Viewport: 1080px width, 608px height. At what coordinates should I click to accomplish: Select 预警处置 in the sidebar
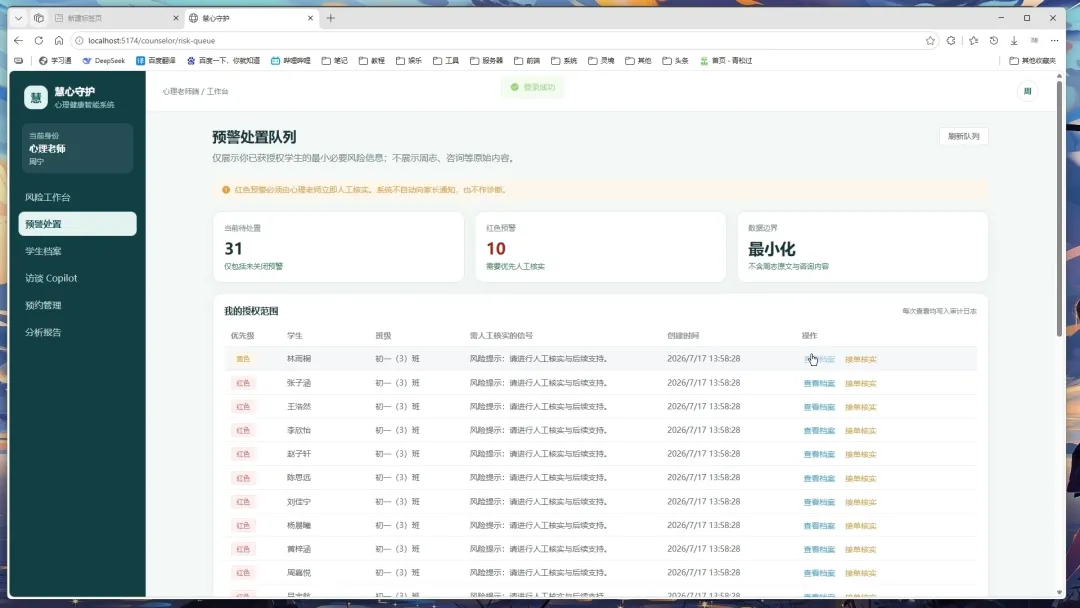tap(77, 224)
